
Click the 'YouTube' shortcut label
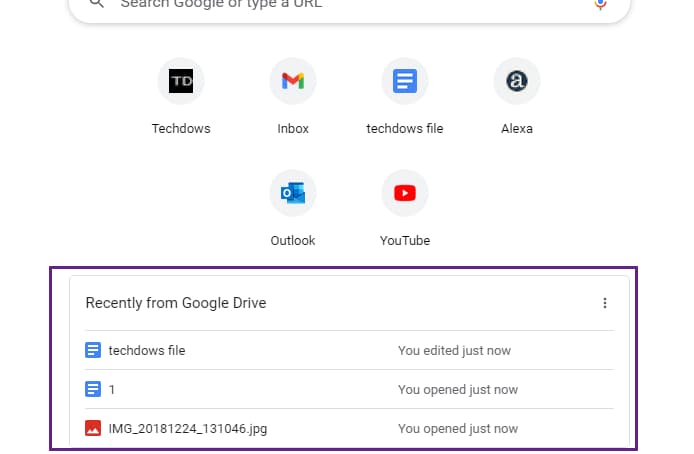[405, 241]
